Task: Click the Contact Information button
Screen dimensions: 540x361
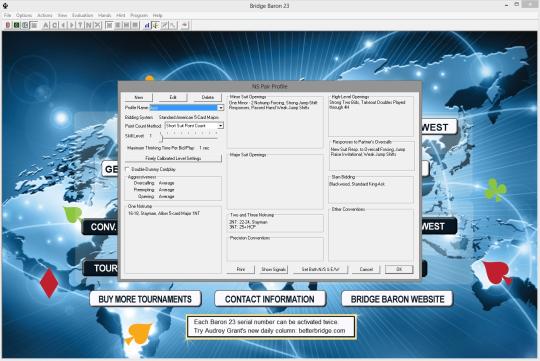Action: click(270, 299)
